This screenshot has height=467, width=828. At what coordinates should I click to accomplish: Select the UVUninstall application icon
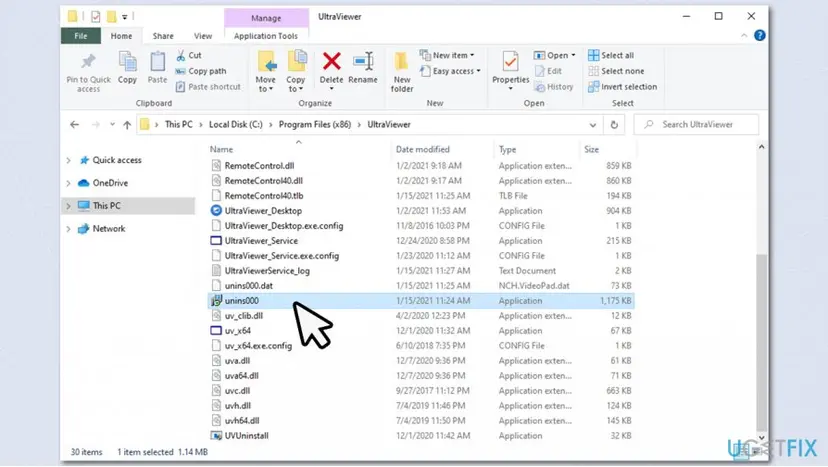(216, 436)
